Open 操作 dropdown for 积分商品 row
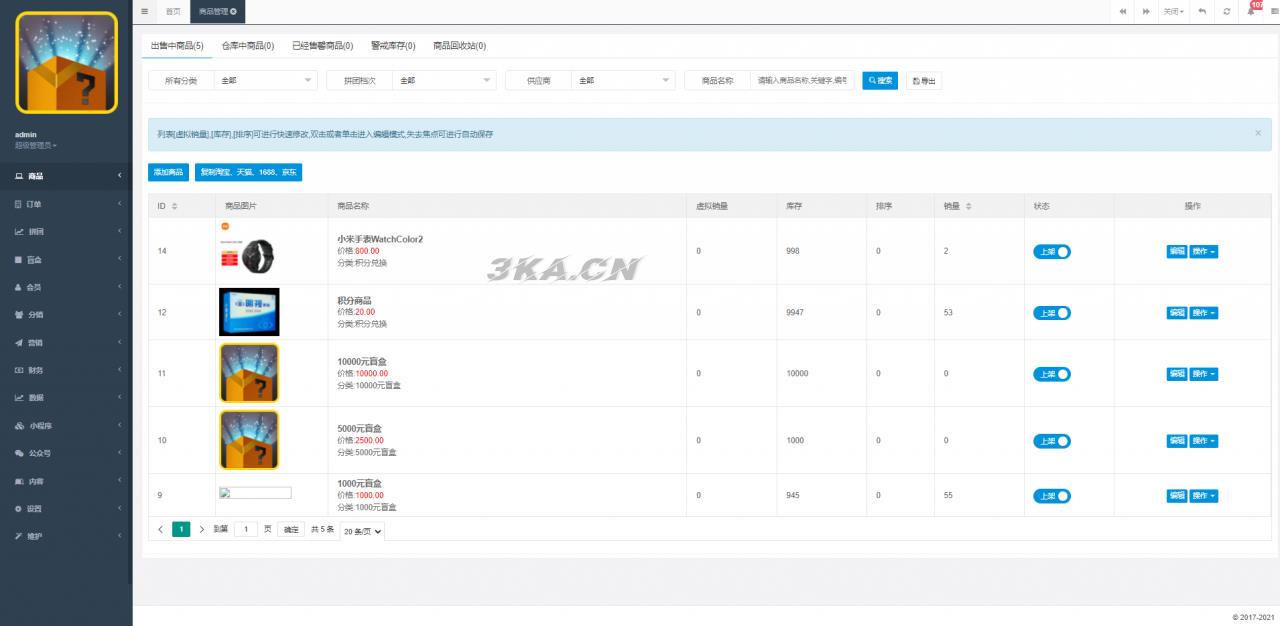Screen dimensions: 1280x626 pyautogui.click(x=1203, y=313)
